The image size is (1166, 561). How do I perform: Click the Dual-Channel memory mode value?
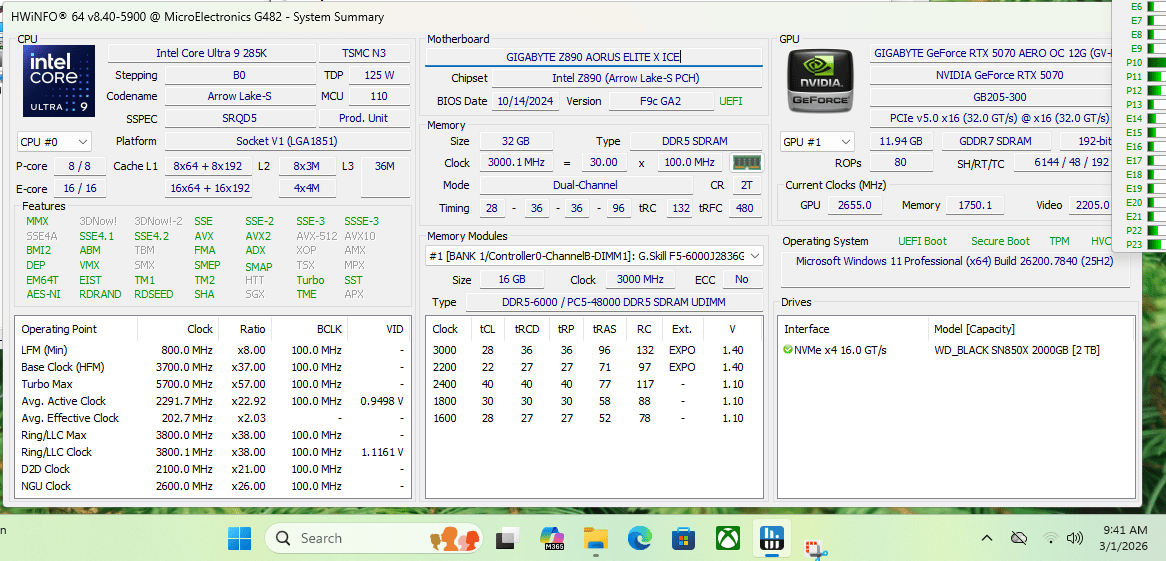tap(584, 185)
